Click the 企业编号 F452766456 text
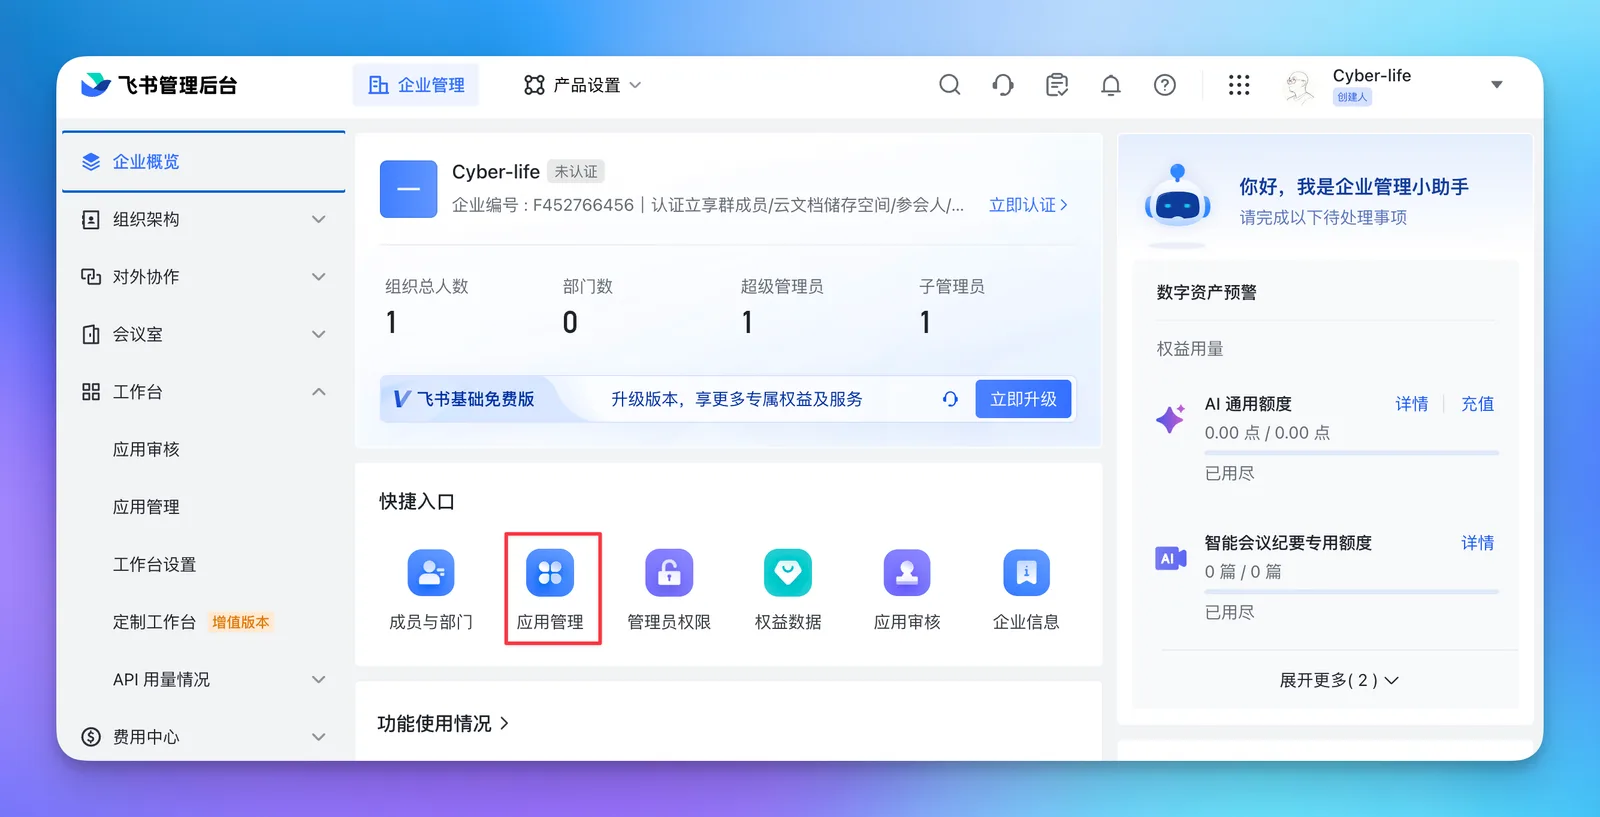 coord(543,205)
